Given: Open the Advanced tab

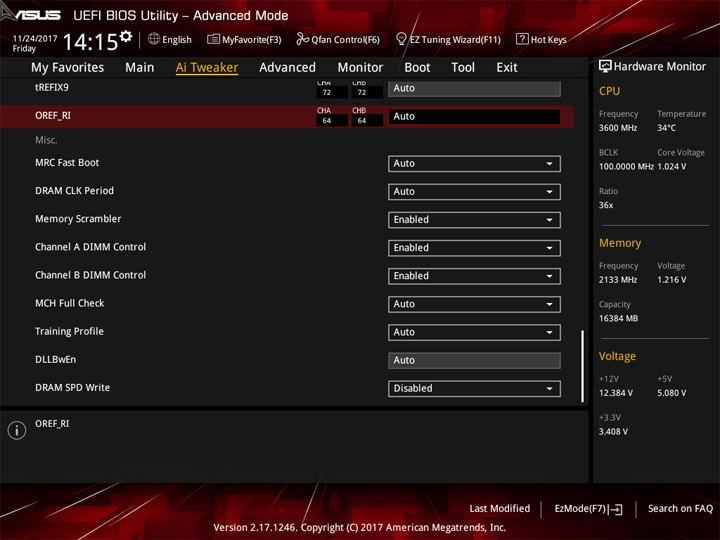Looking at the screenshot, I should (x=287, y=68).
